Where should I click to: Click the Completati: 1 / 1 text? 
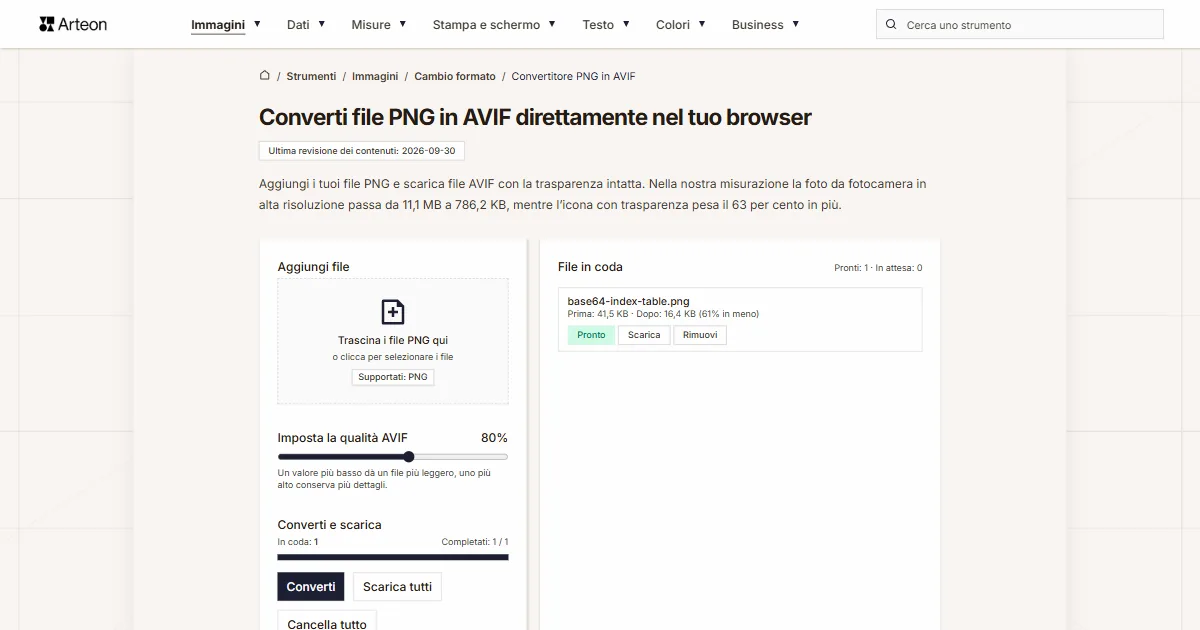[475, 542]
